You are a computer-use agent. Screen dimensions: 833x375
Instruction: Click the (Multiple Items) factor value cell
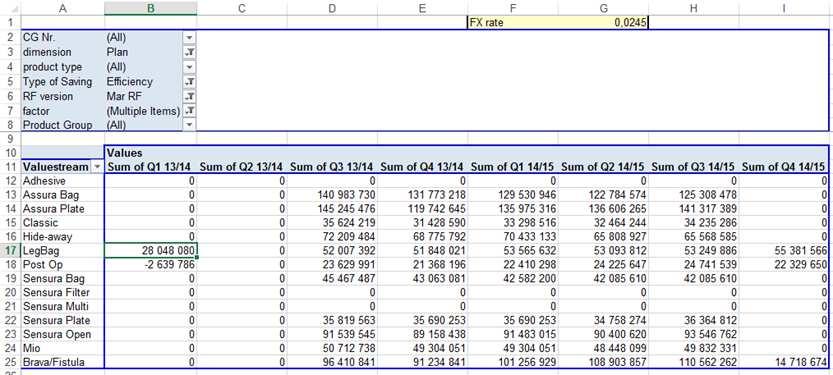144,110
